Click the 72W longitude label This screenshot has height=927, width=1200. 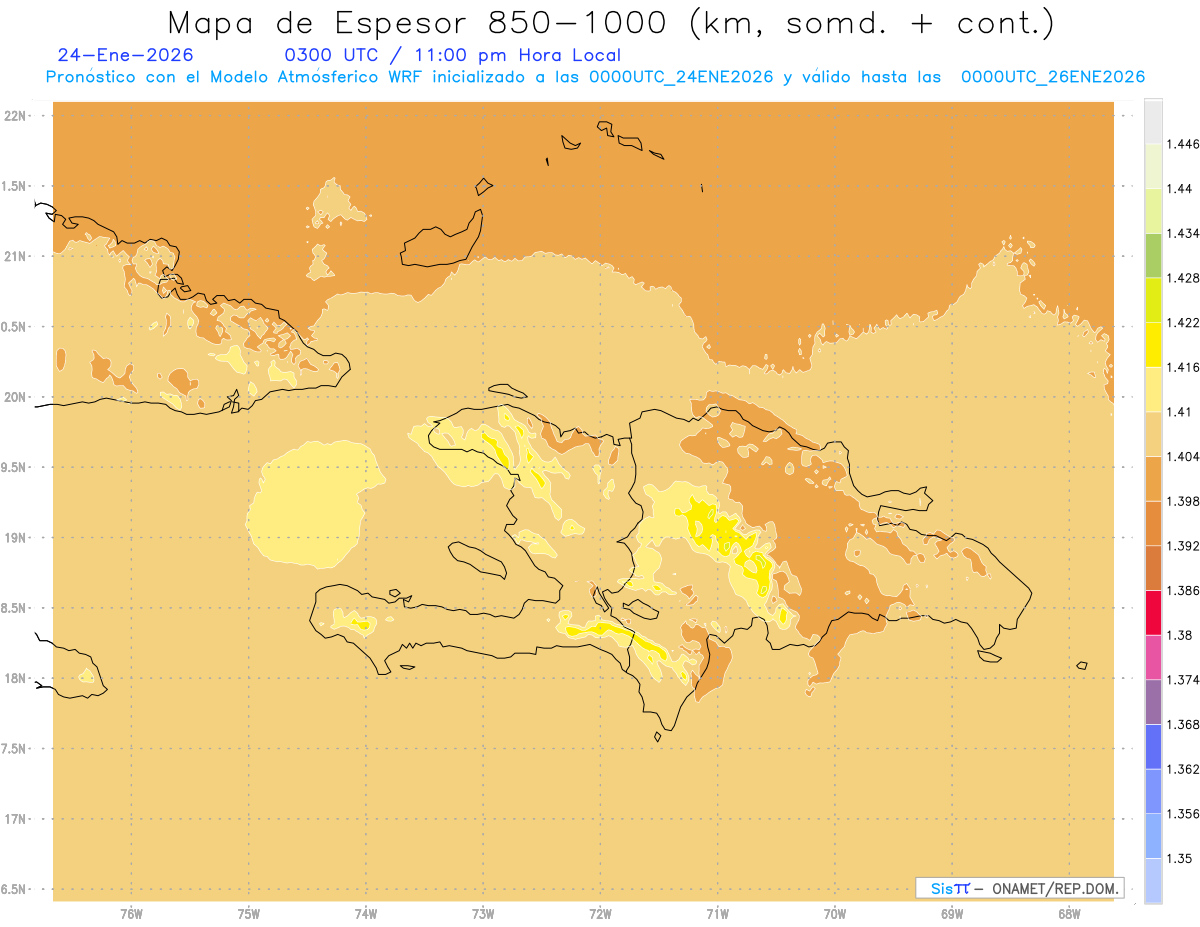coord(600,914)
